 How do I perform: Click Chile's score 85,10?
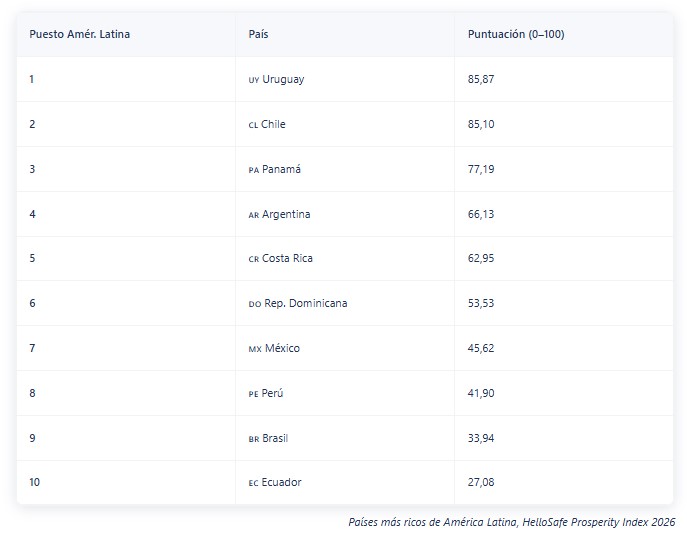[481, 124]
